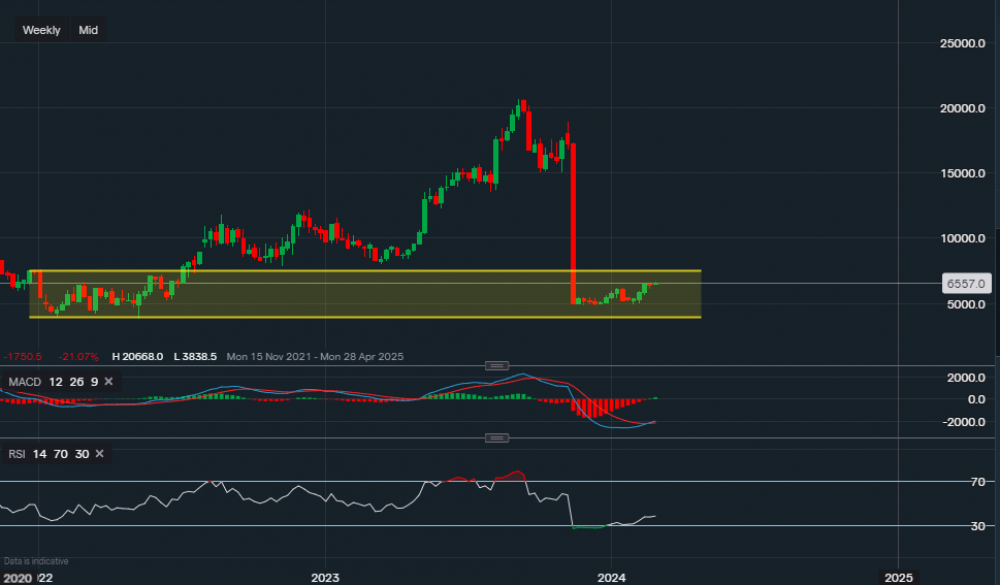The width and height of the screenshot is (1000, 585).
Task: Click the resize handle above RSI pane
Action: (496, 438)
